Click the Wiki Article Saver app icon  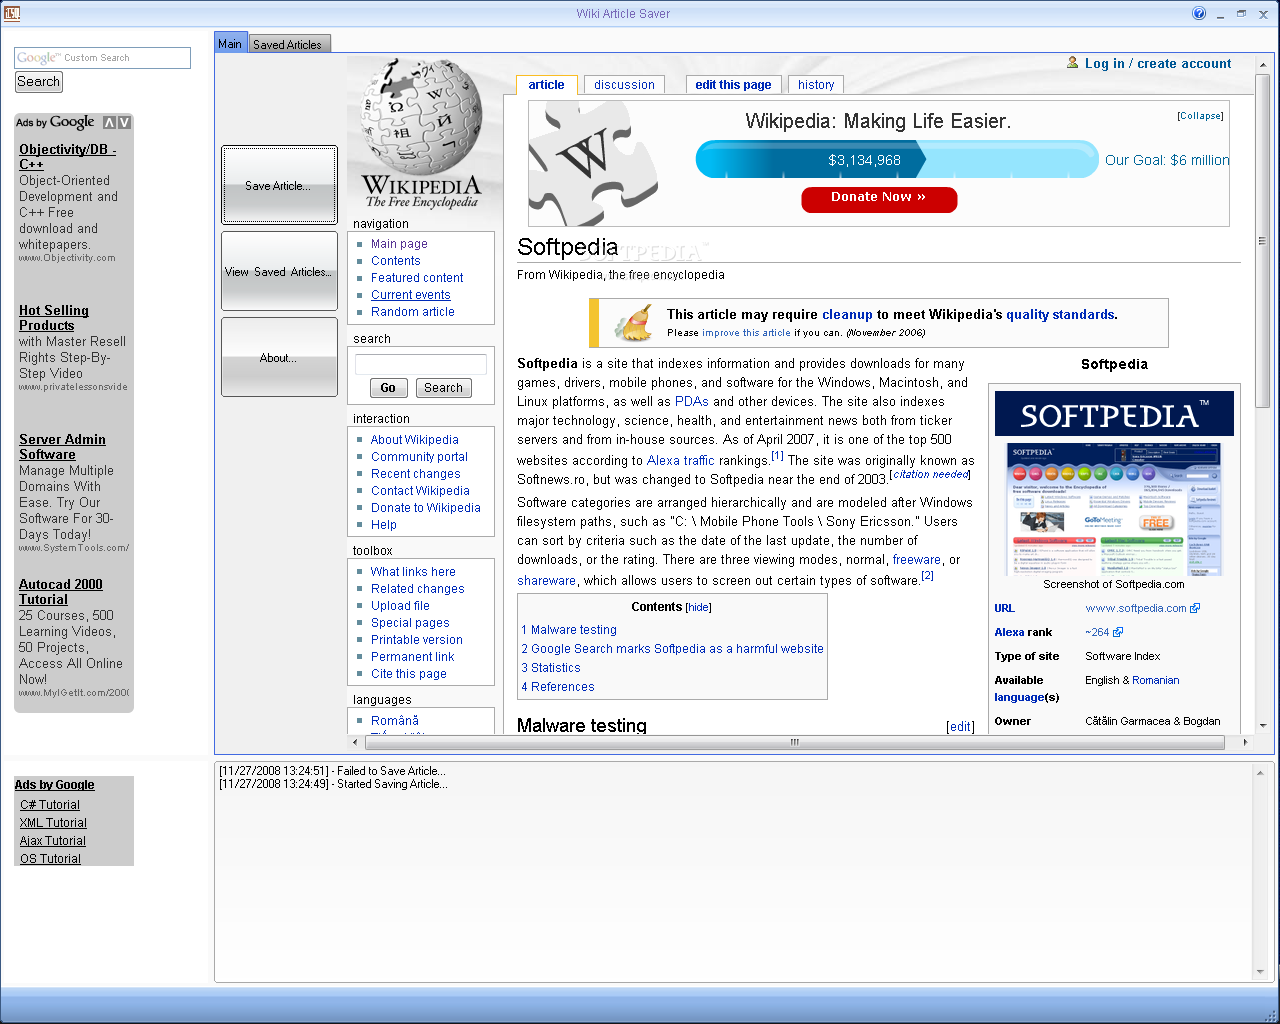11,13
